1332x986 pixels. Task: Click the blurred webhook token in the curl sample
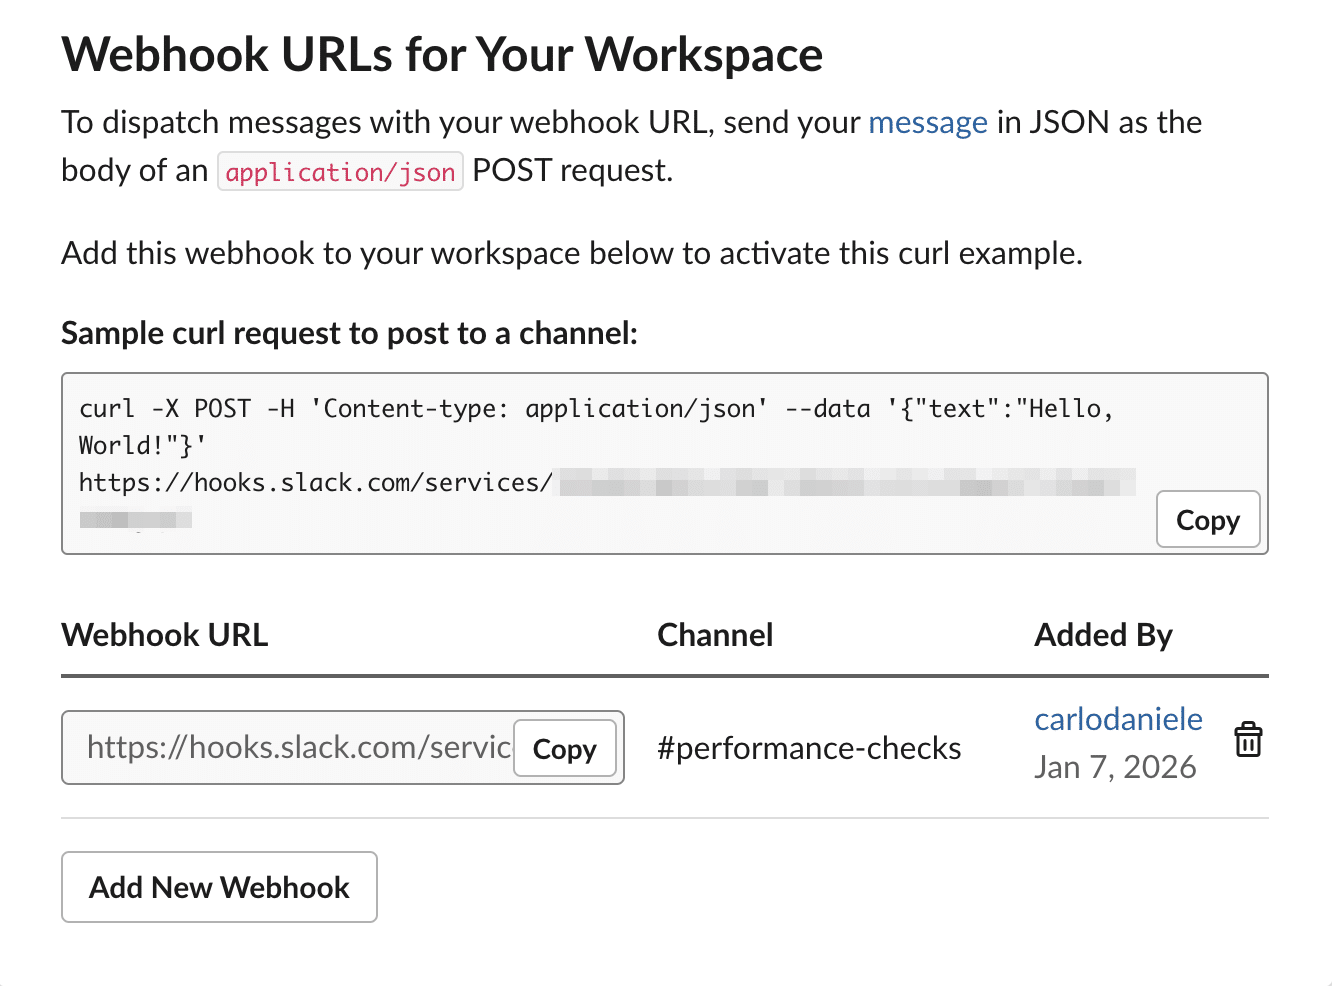tap(850, 481)
